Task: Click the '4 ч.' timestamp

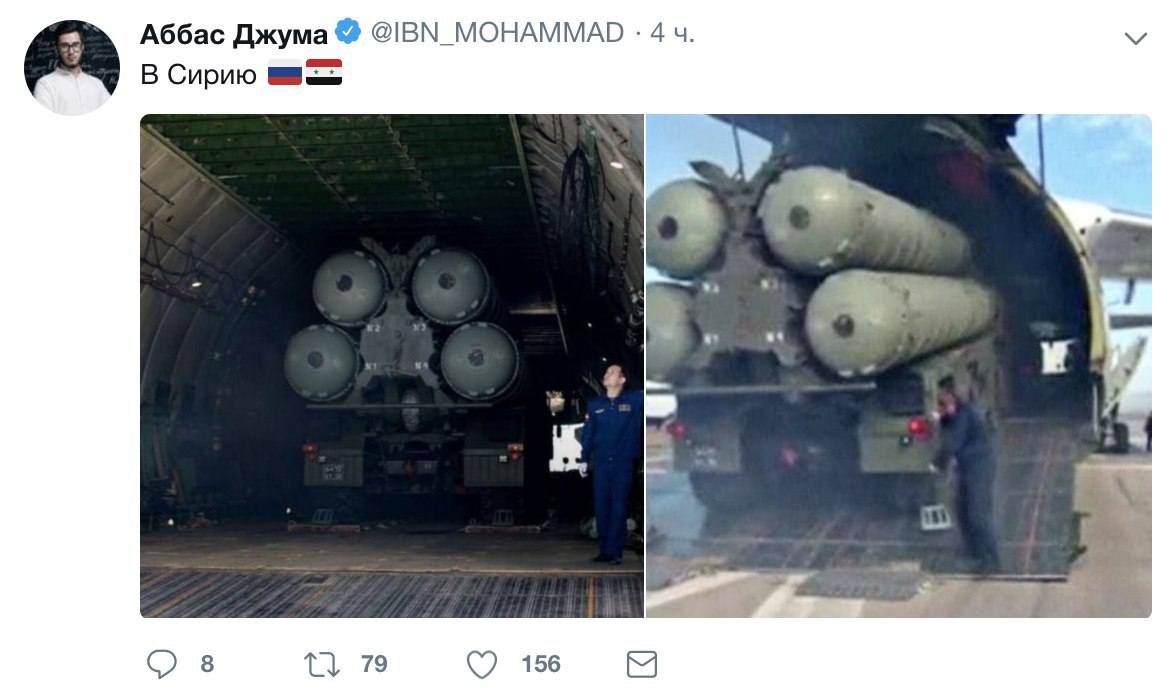Action: click(672, 32)
